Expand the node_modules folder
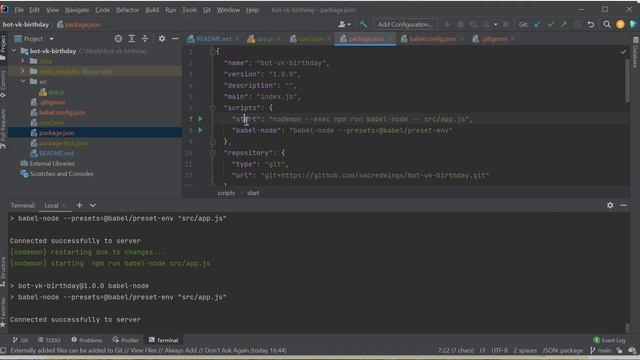 22,71
